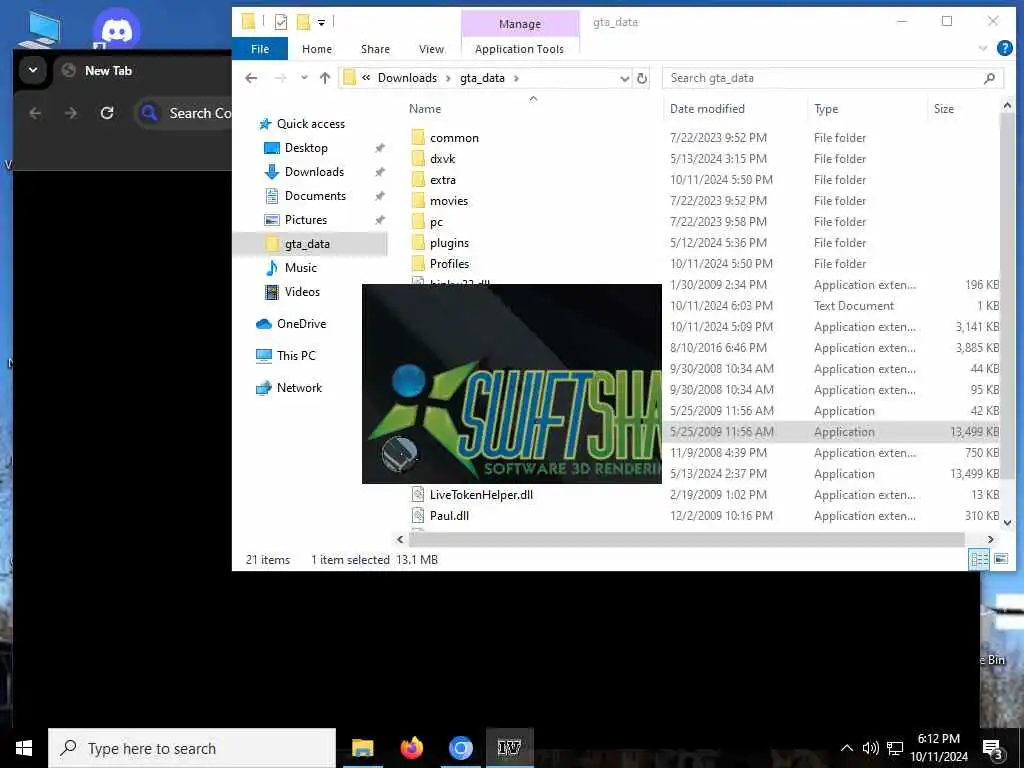The image size is (1024, 768).
Task: Go up one folder level
Action: click(325, 78)
